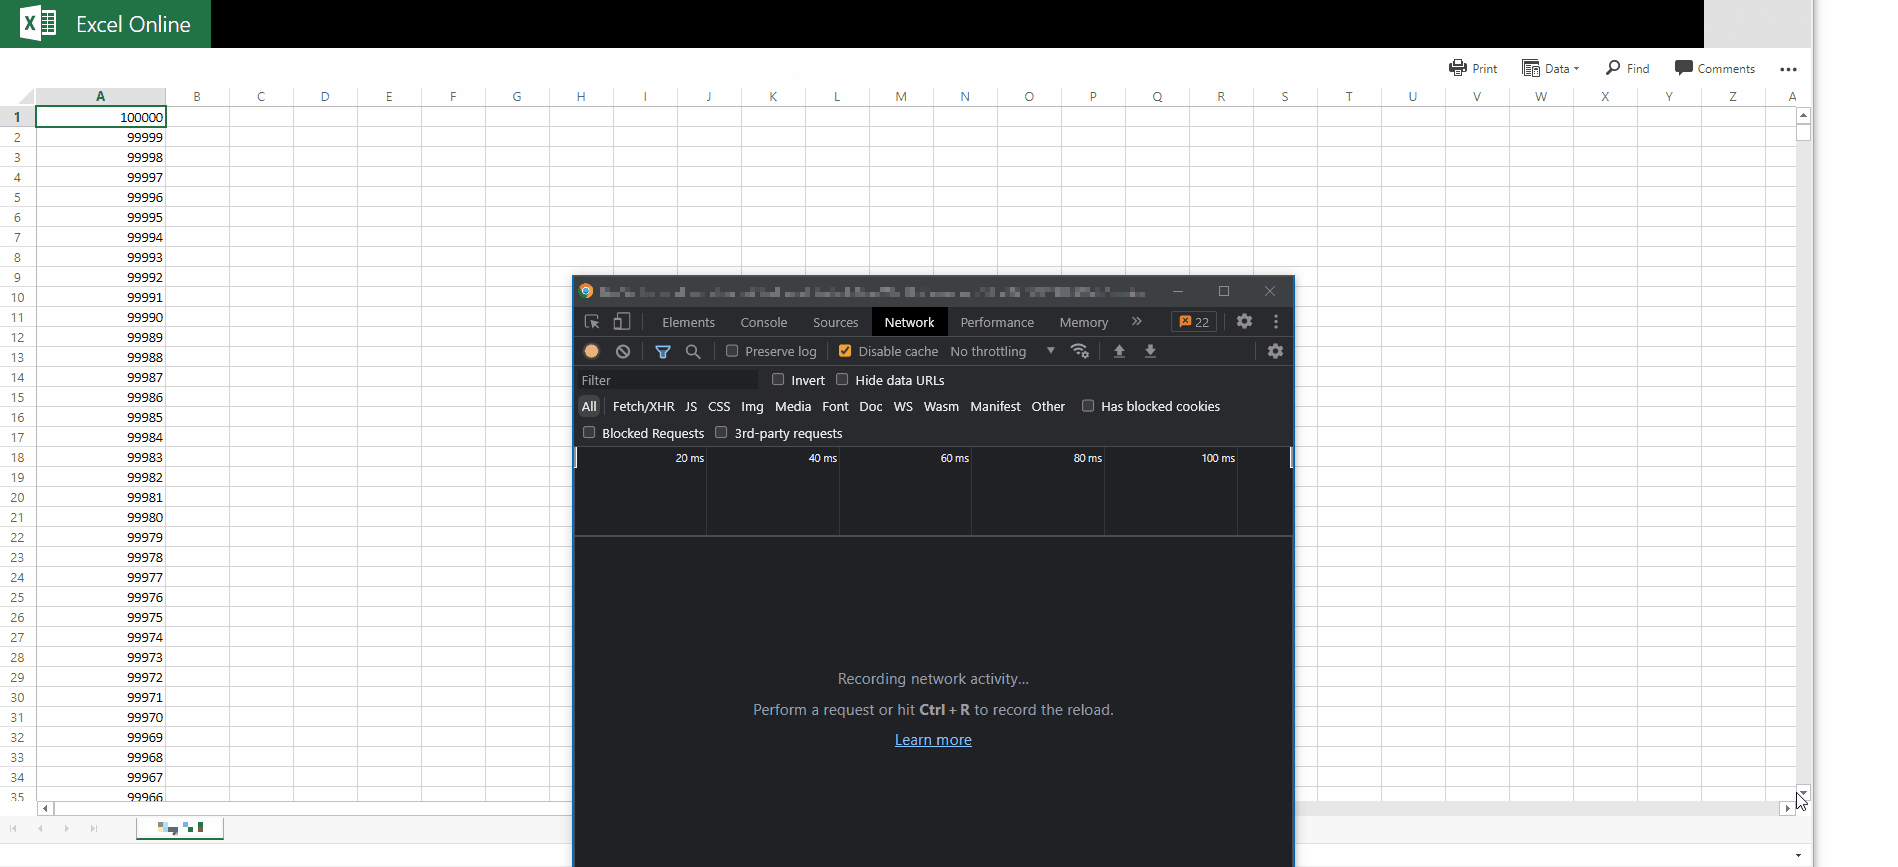Minimize the DevTools window
Screen dimensions: 1898x867
(x=1178, y=291)
